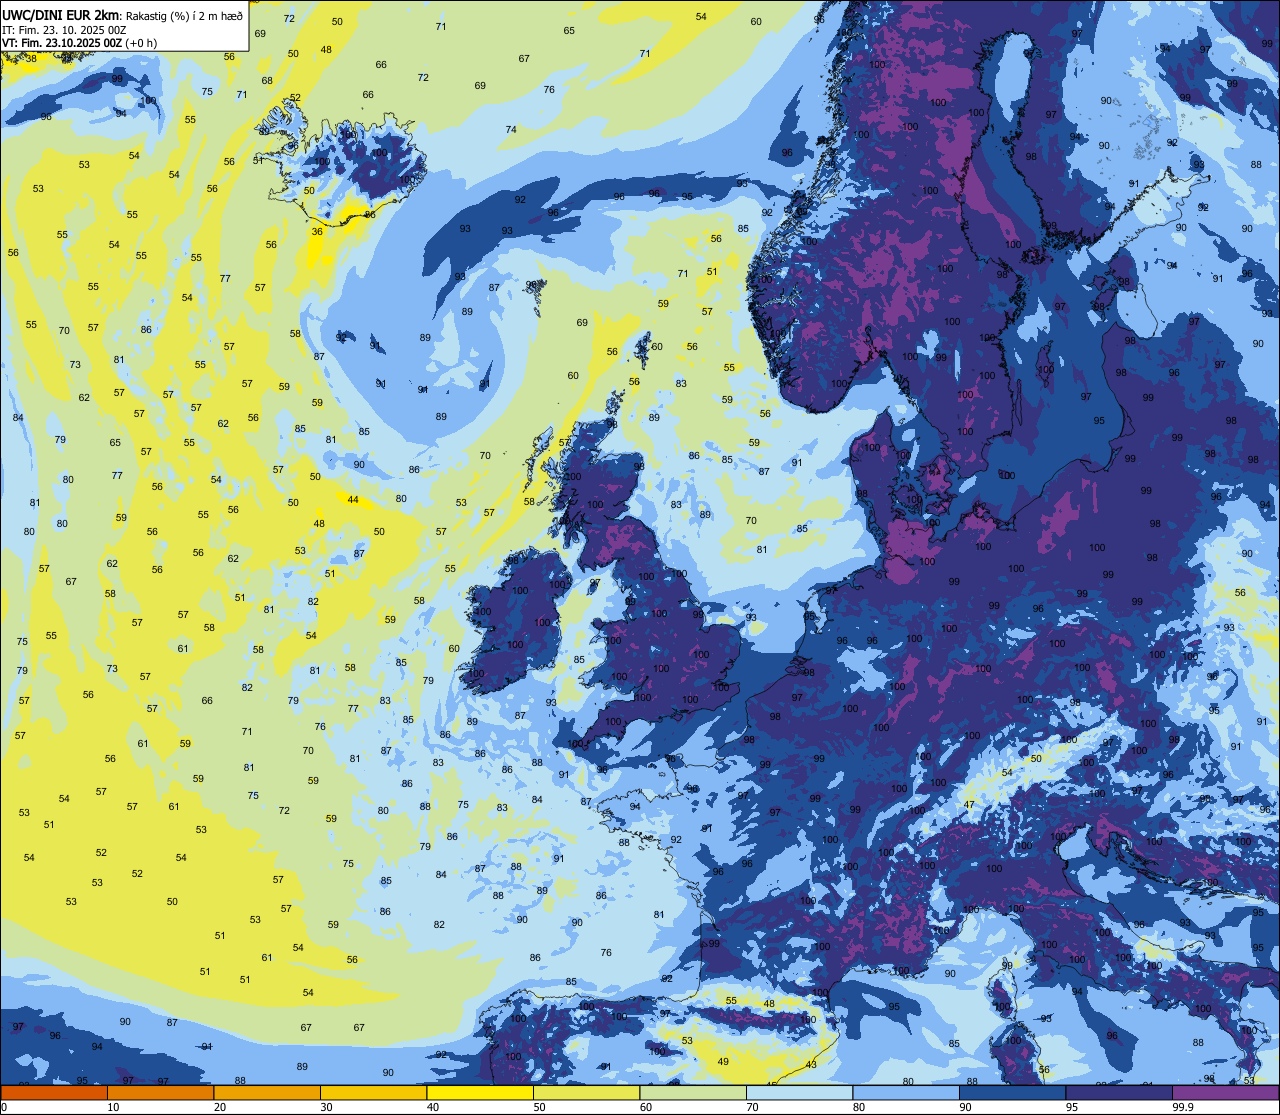The image size is (1280, 1115).
Task: Click the "IT: Fim. 23. 10. 2025 00Z" line
Action: [x=64, y=30]
